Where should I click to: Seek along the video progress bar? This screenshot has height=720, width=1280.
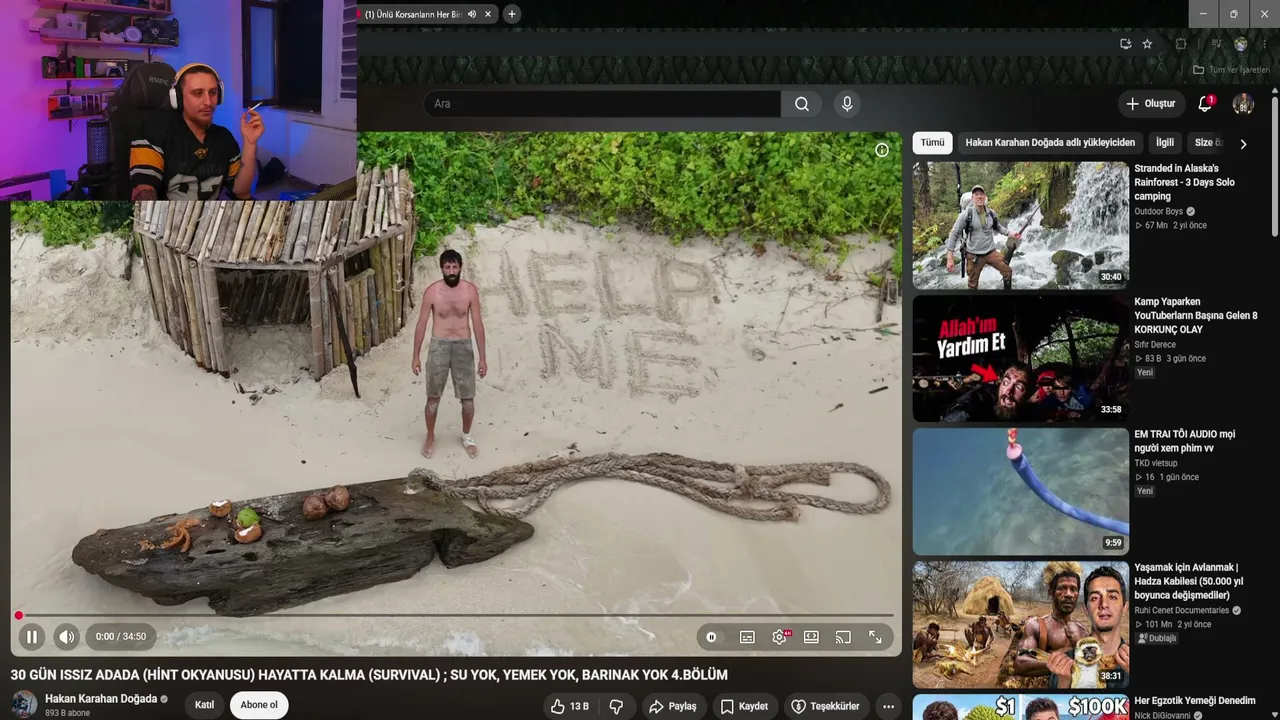tap(456, 616)
